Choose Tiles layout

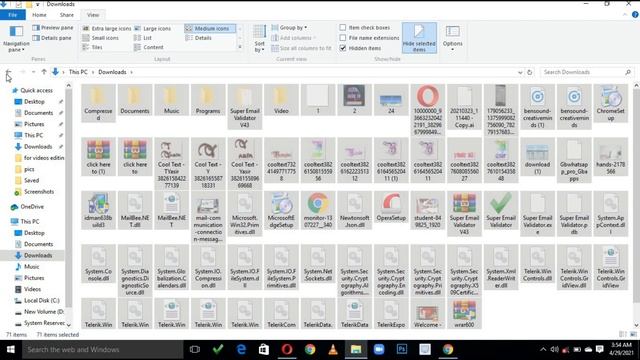click(x=92, y=47)
